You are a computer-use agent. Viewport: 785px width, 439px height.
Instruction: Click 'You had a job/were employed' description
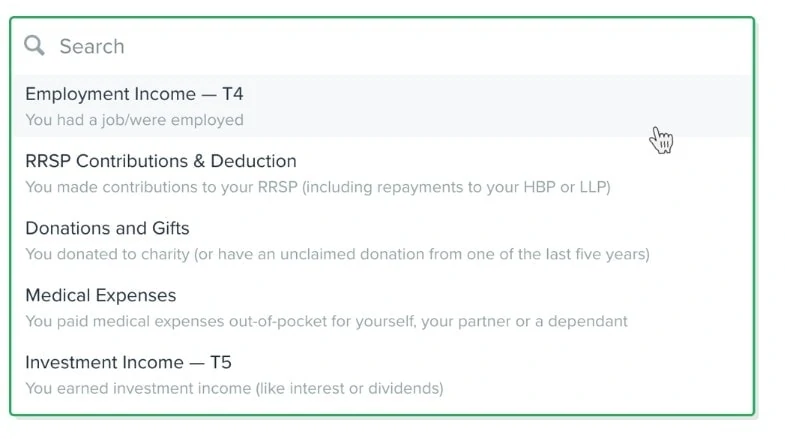134,120
